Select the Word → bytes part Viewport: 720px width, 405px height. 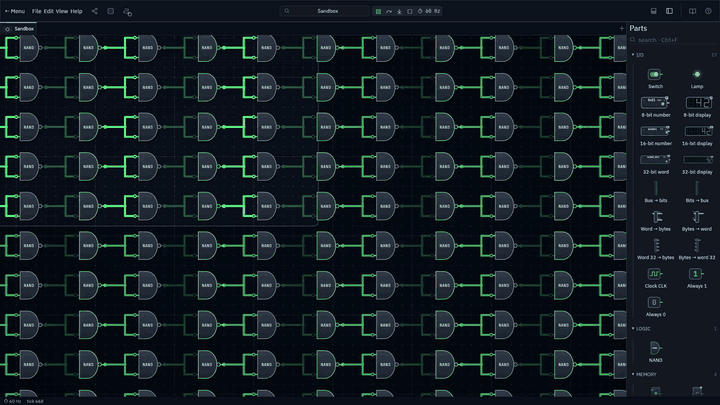point(655,221)
